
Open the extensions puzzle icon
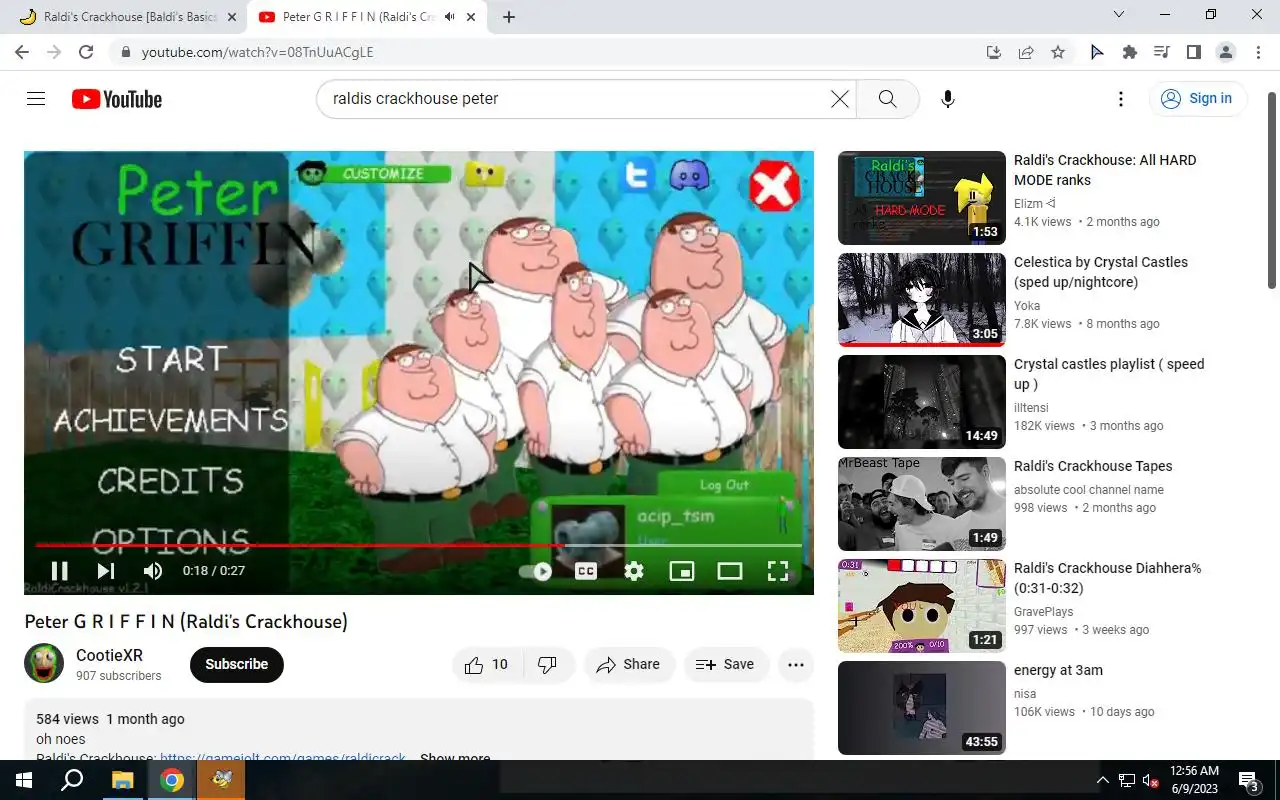tap(1130, 52)
